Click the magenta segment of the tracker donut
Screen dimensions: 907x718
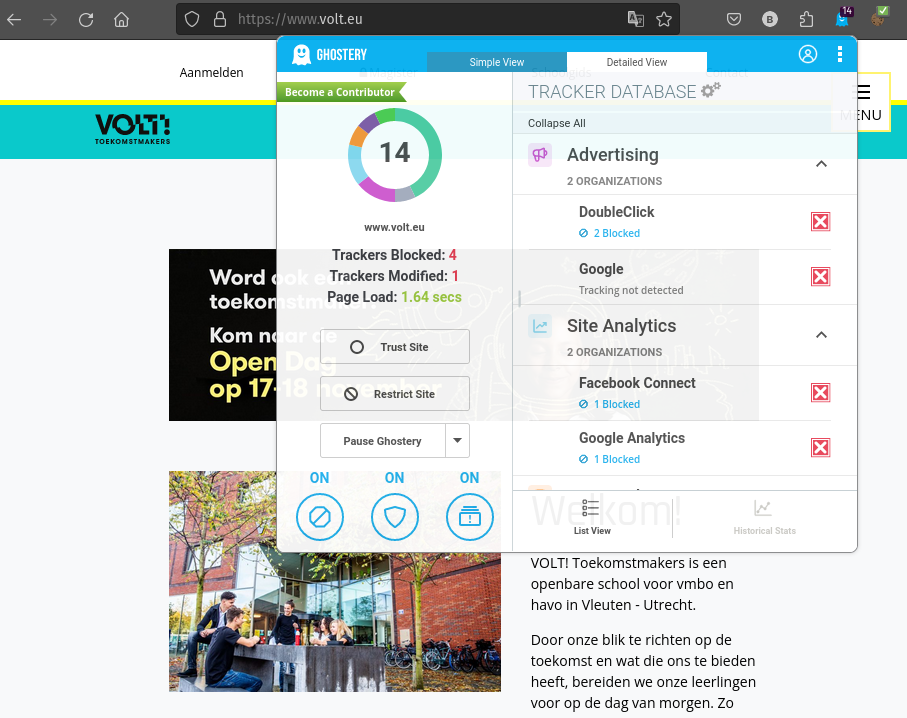click(x=377, y=189)
